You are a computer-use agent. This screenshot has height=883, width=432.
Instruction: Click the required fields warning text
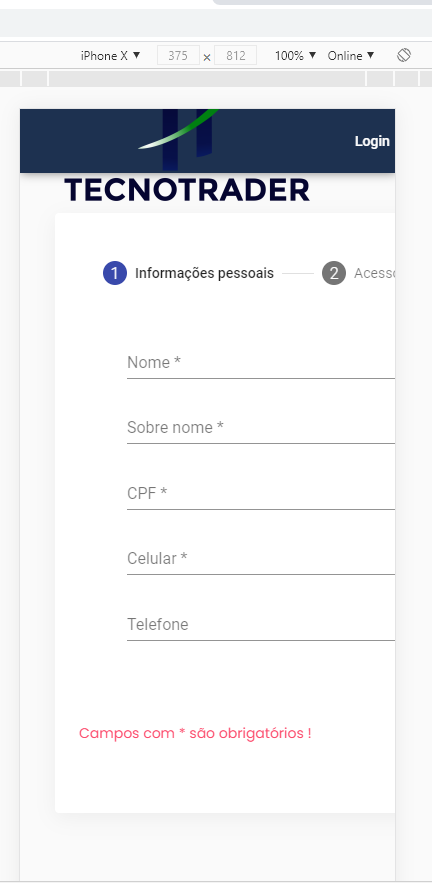[x=195, y=733]
